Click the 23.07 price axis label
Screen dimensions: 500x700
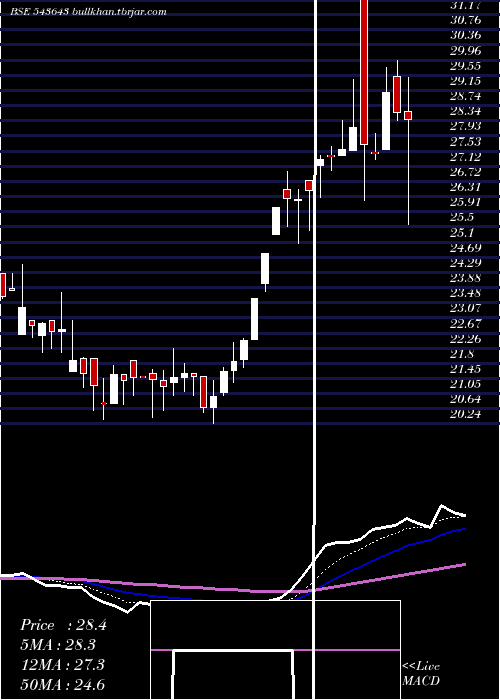(x=466, y=308)
